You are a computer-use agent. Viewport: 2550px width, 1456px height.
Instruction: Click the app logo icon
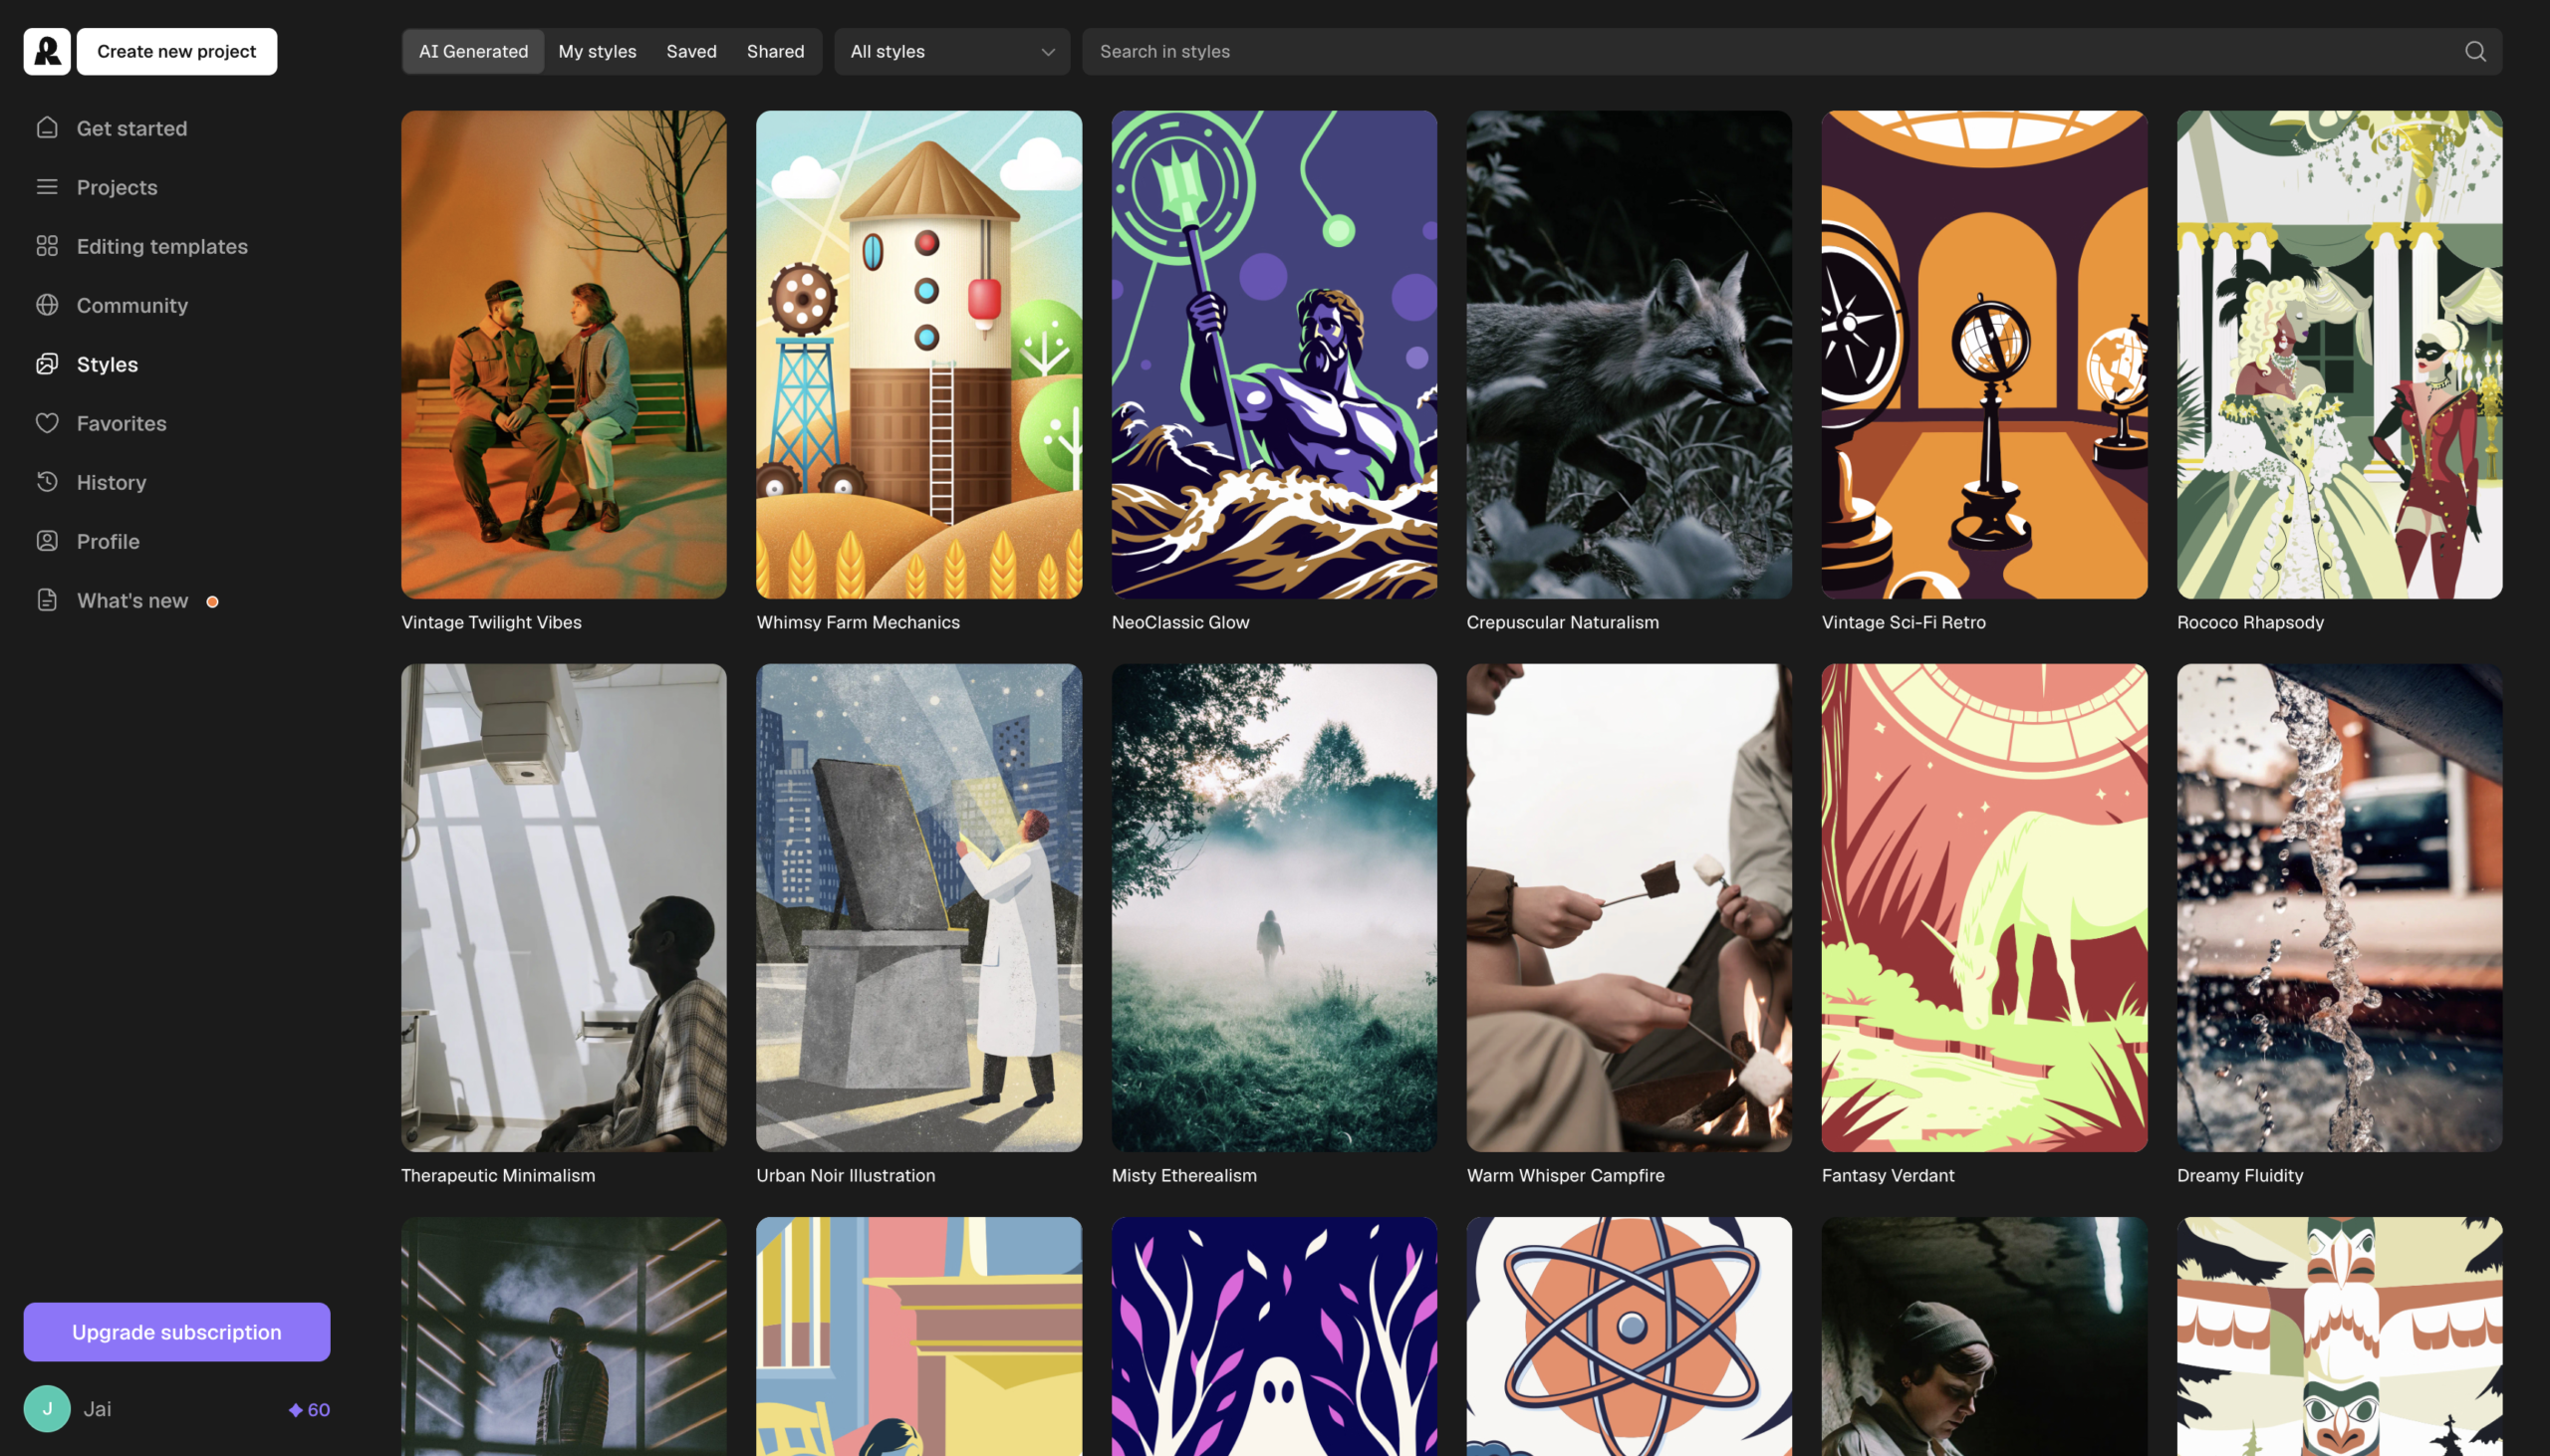47,51
